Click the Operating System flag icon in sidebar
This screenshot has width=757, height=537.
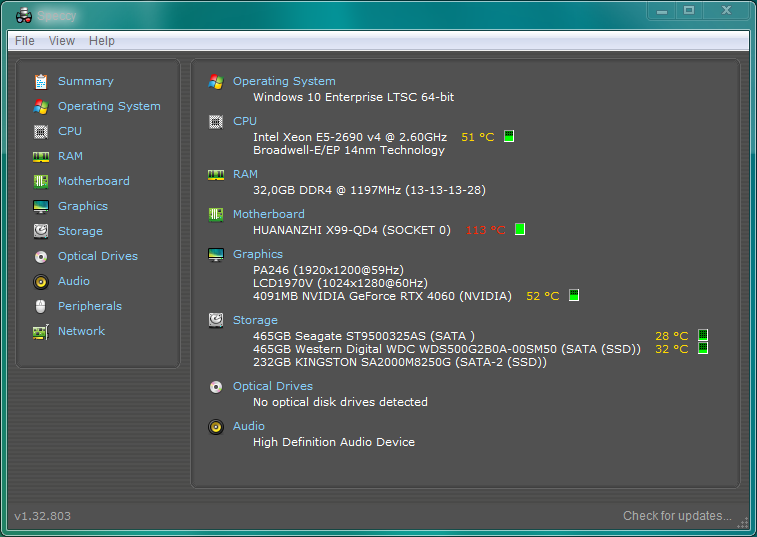click(x=41, y=107)
